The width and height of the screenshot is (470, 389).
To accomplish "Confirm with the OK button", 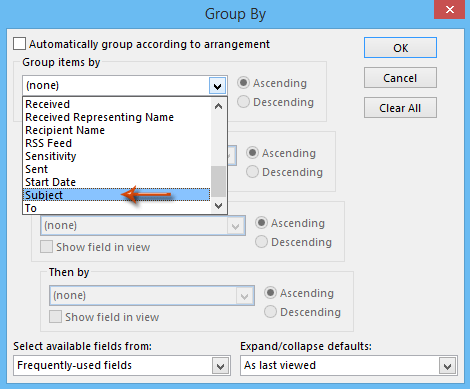I will coord(400,48).
